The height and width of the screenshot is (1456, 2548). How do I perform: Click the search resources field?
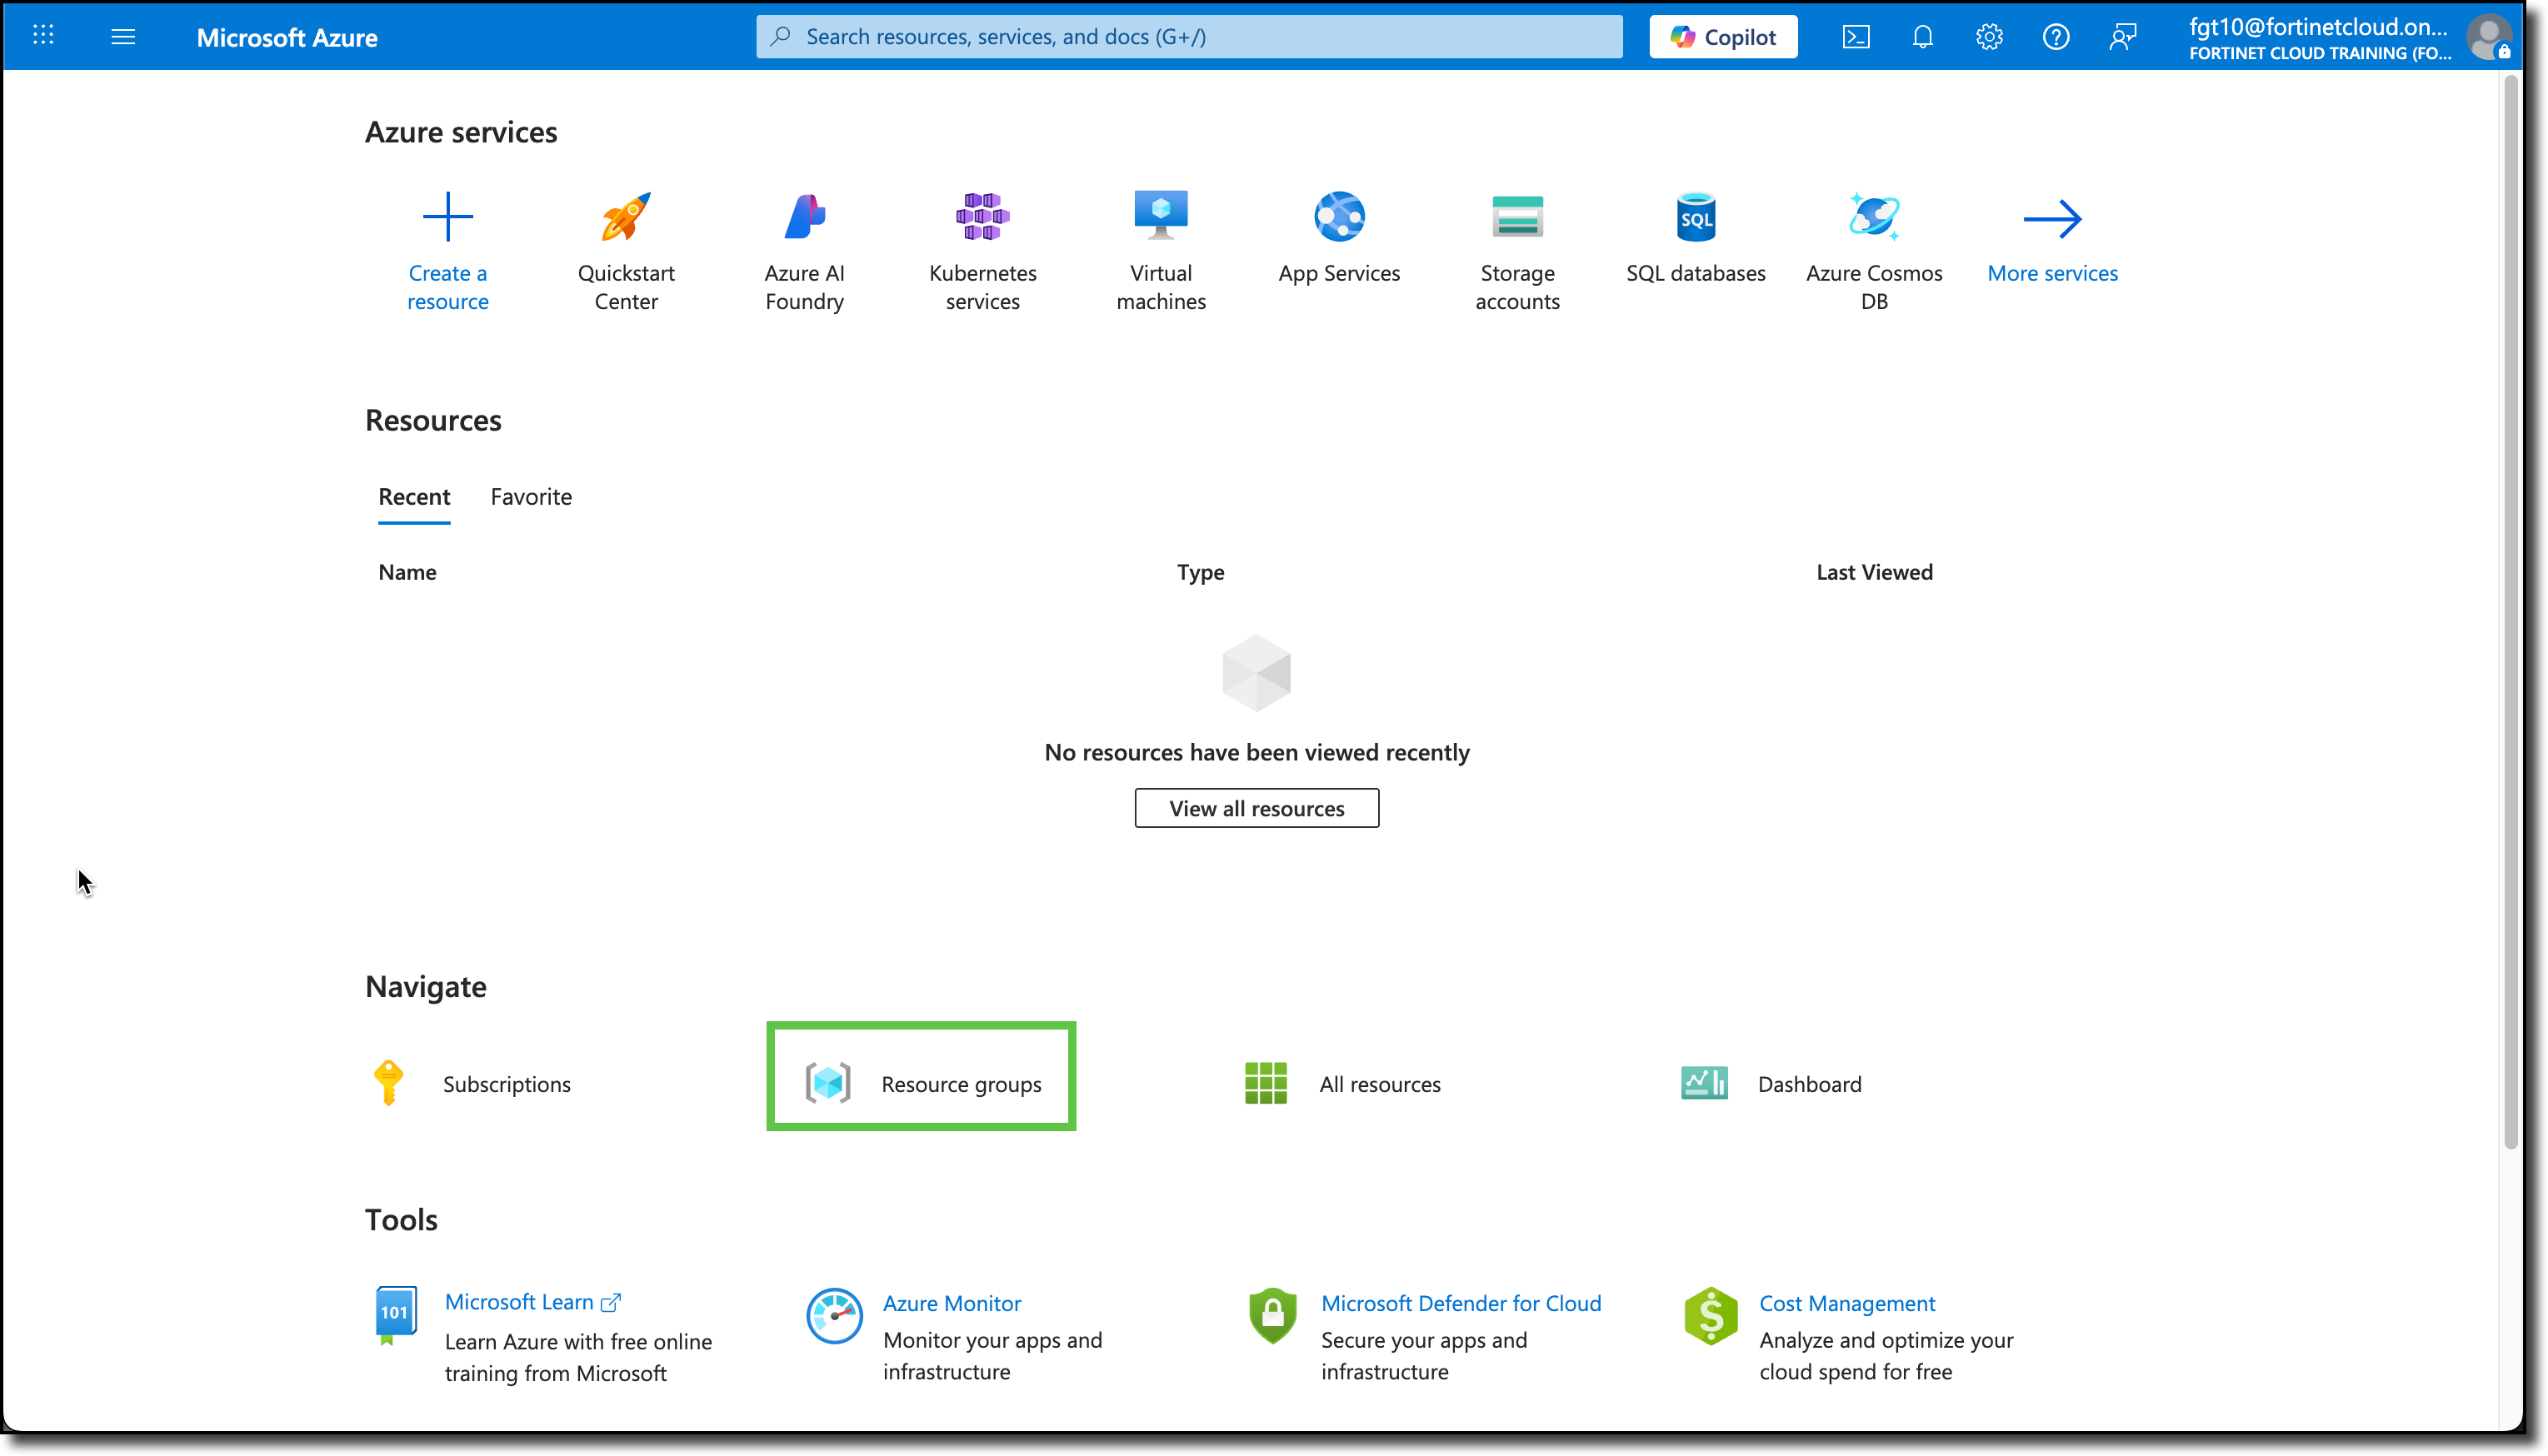(x=1188, y=36)
